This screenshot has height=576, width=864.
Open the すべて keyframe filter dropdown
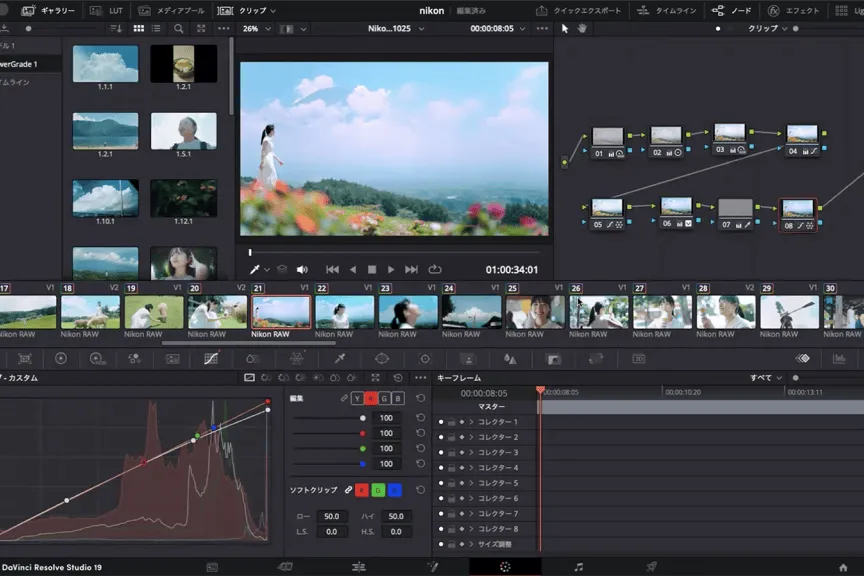click(x=765, y=378)
